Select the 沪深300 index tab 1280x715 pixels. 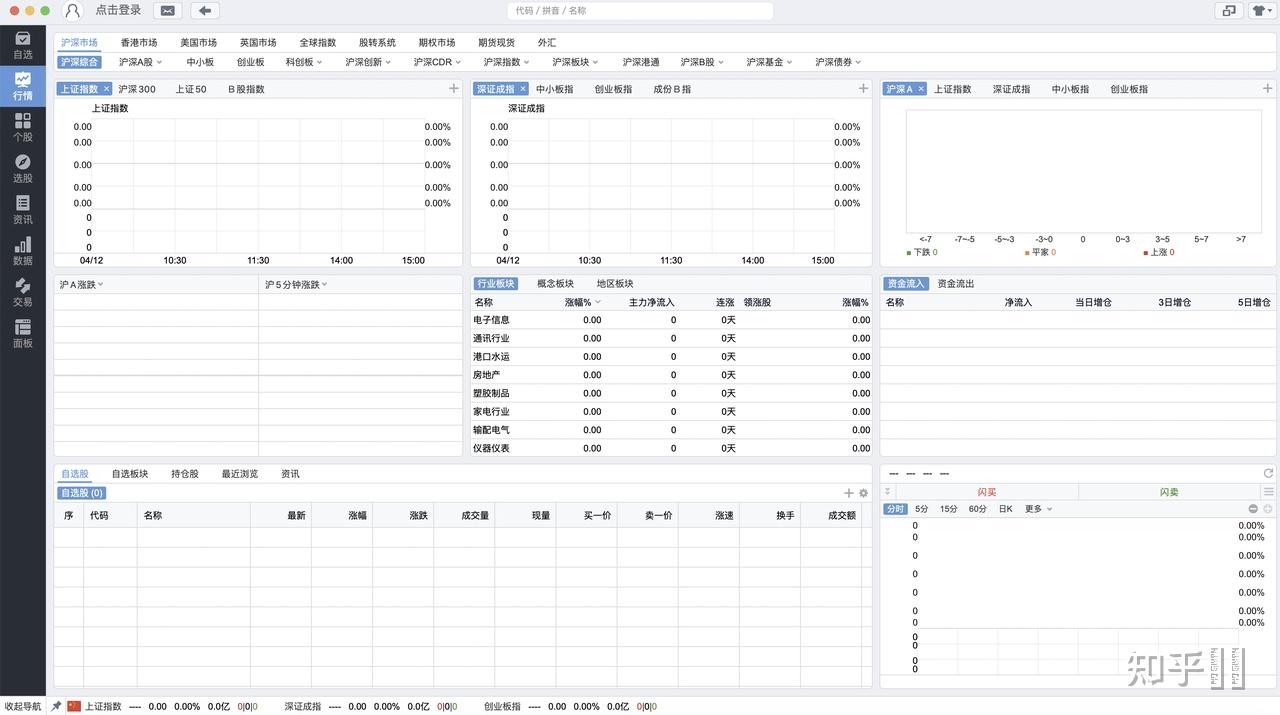[x=137, y=89]
